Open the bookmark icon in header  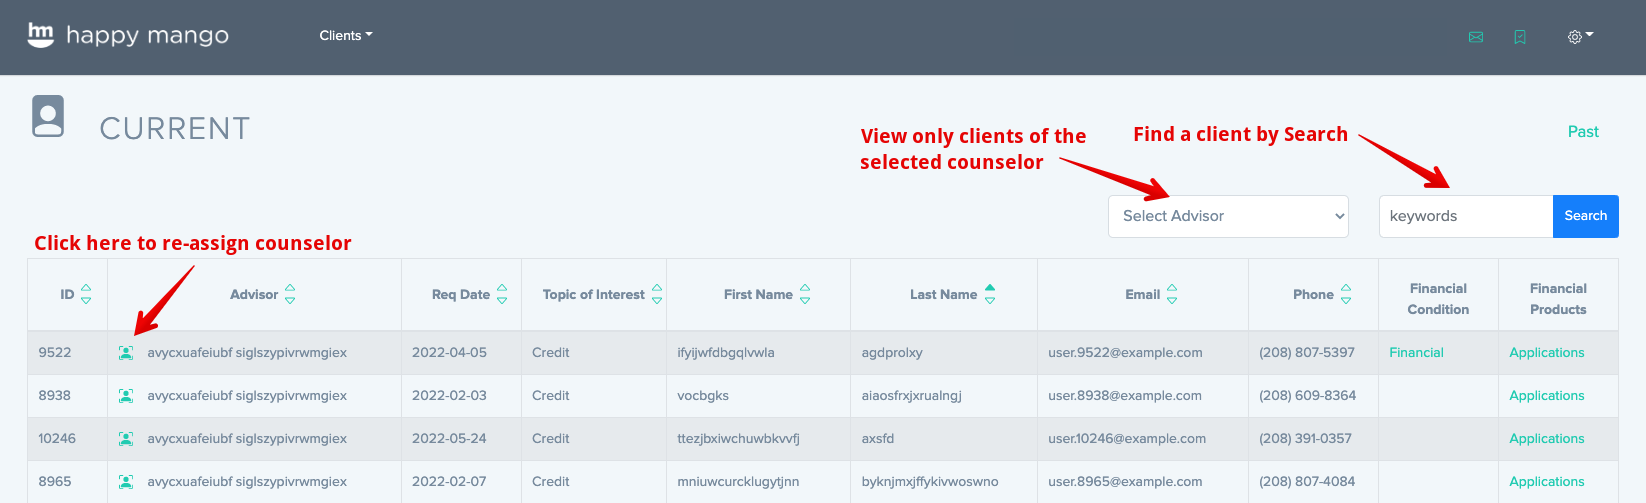[1520, 37]
